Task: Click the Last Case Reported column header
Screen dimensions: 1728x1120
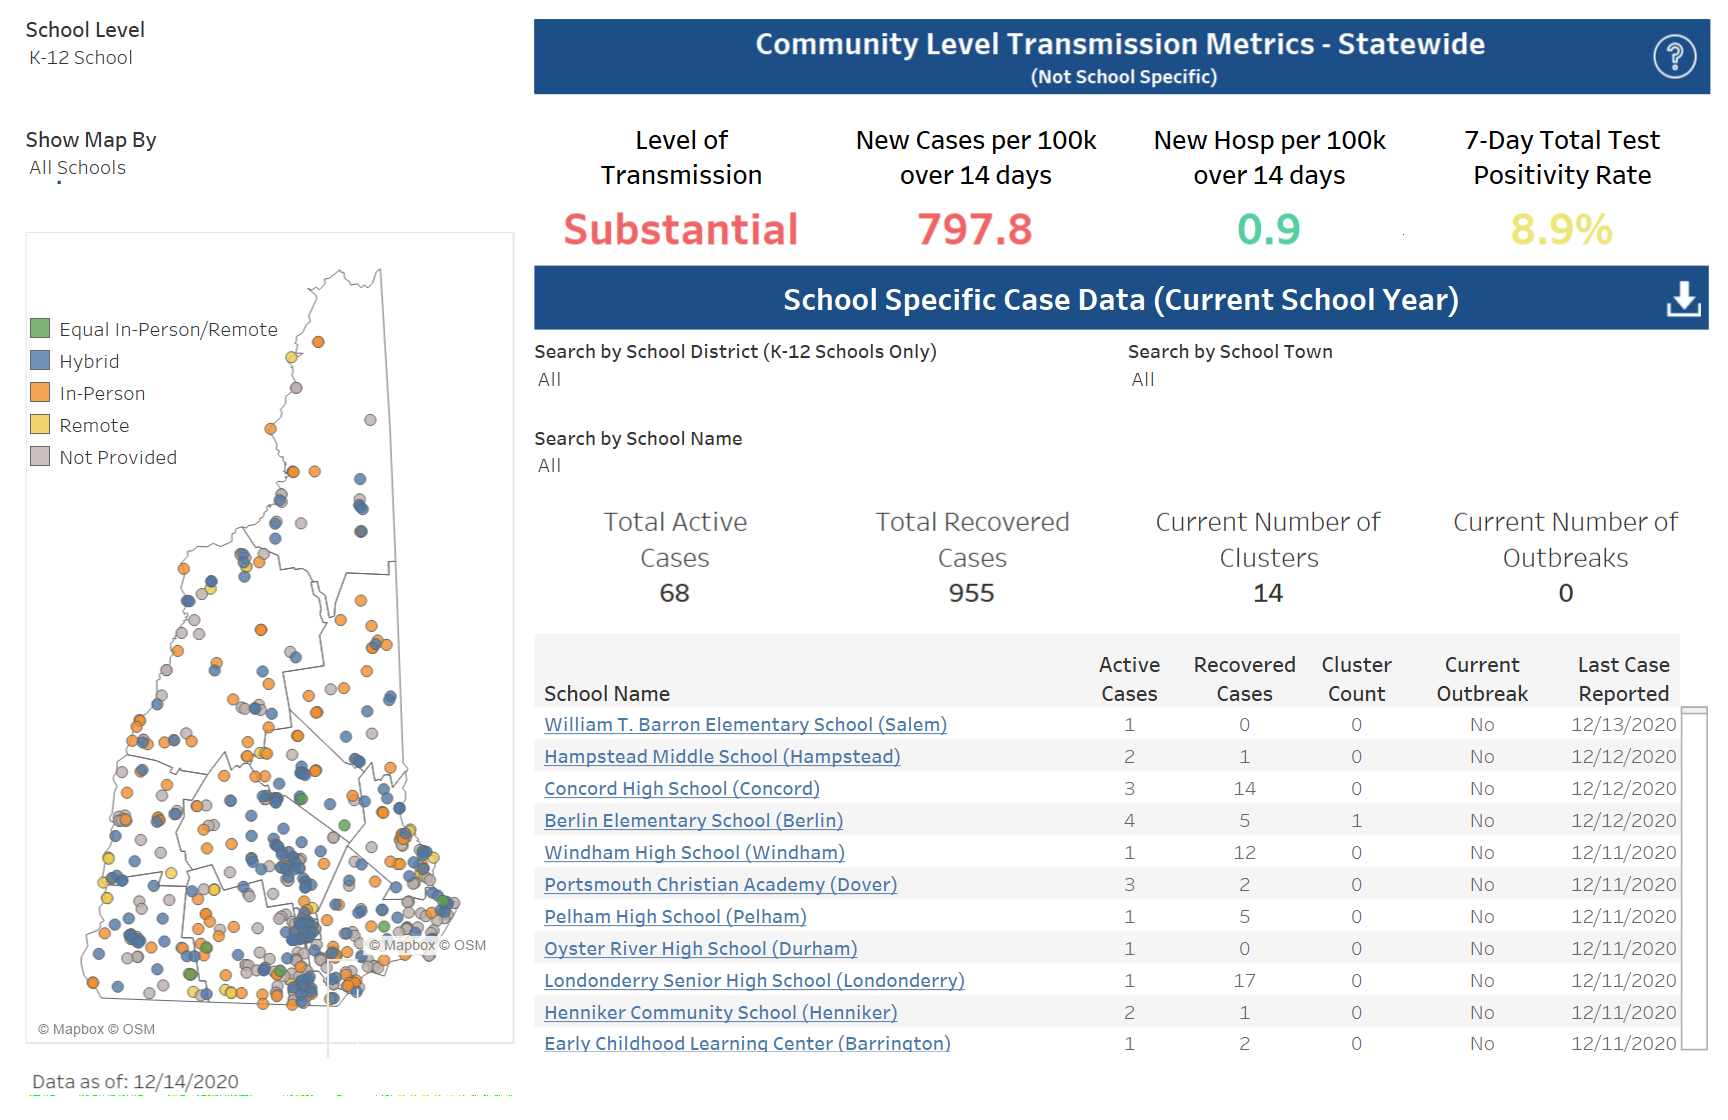Action: (x=1623, y=679)
